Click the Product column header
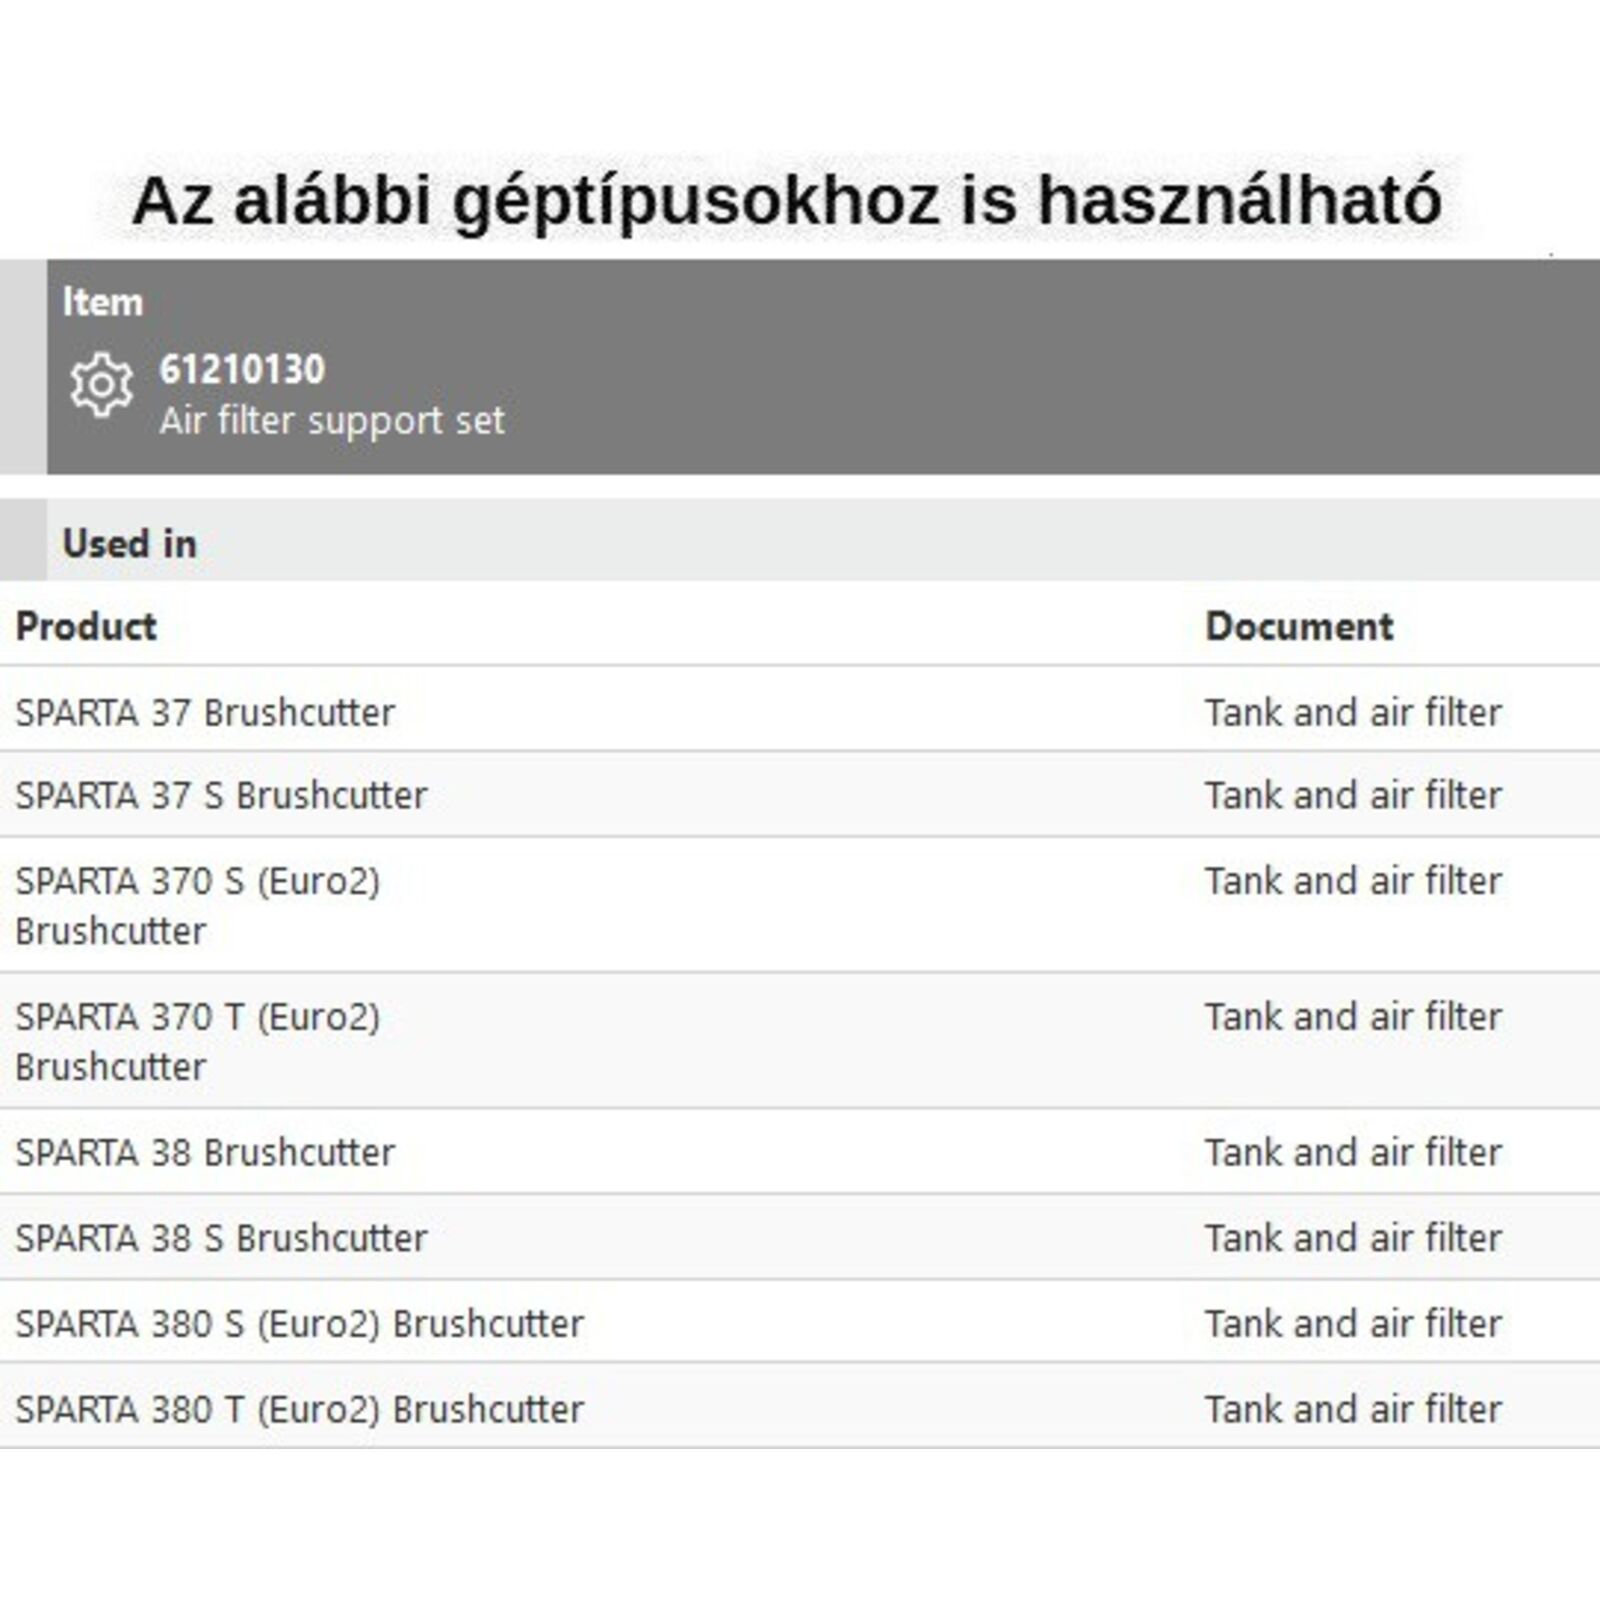The height and width of the screenshot is (1600, 1600). coord(86,627)
